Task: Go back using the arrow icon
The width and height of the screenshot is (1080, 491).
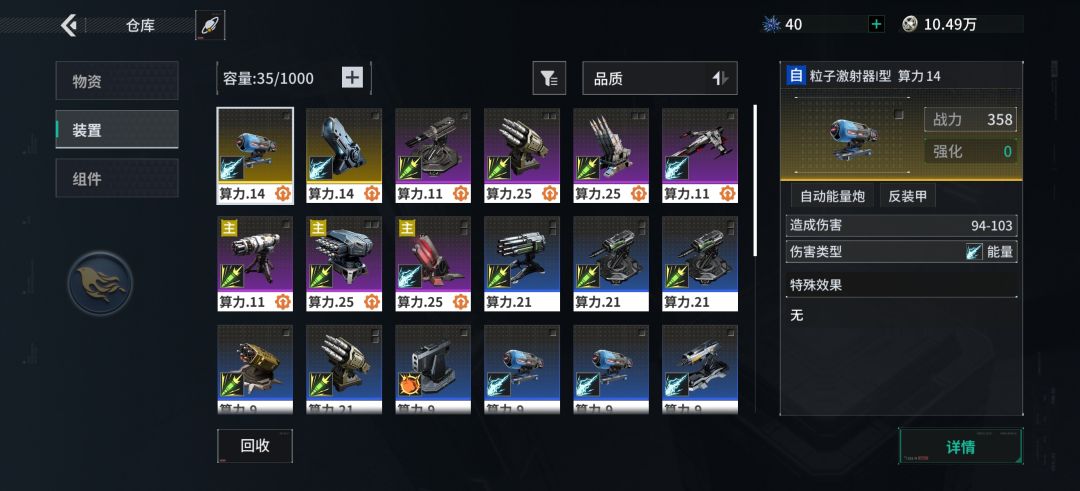Action: [68, 25]
